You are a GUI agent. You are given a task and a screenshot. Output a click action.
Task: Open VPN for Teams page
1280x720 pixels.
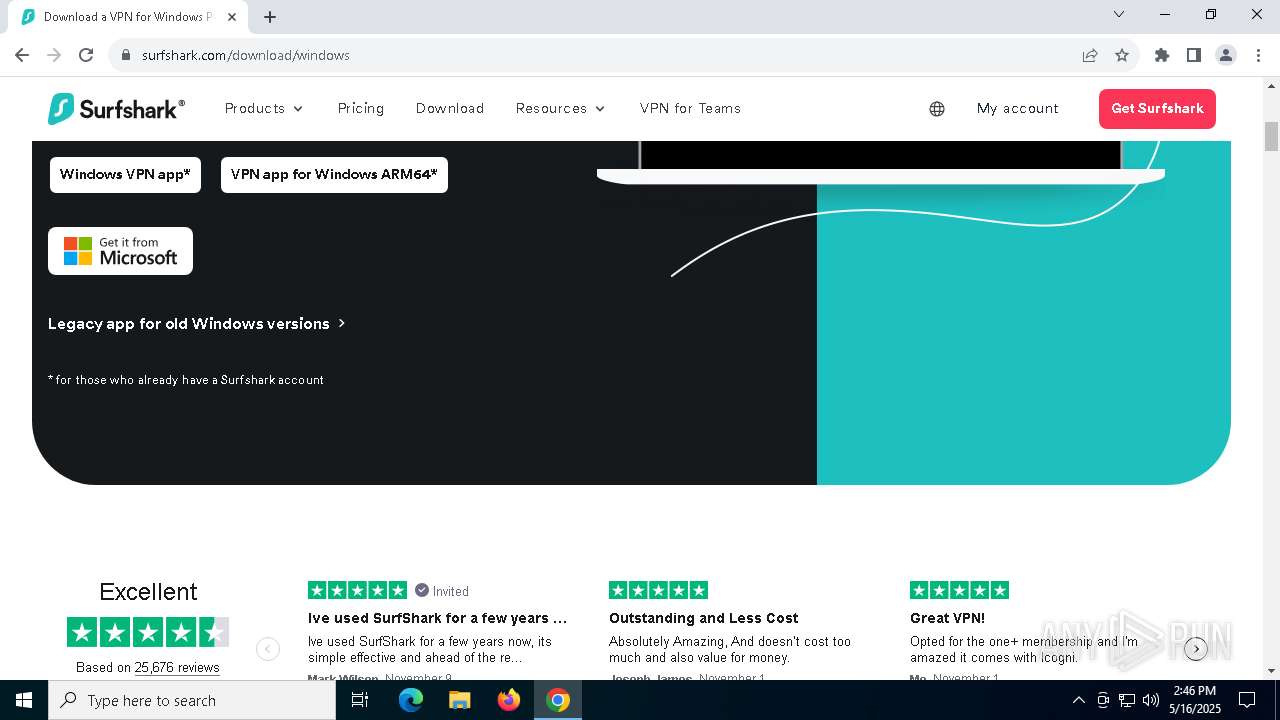pos(690,108)
